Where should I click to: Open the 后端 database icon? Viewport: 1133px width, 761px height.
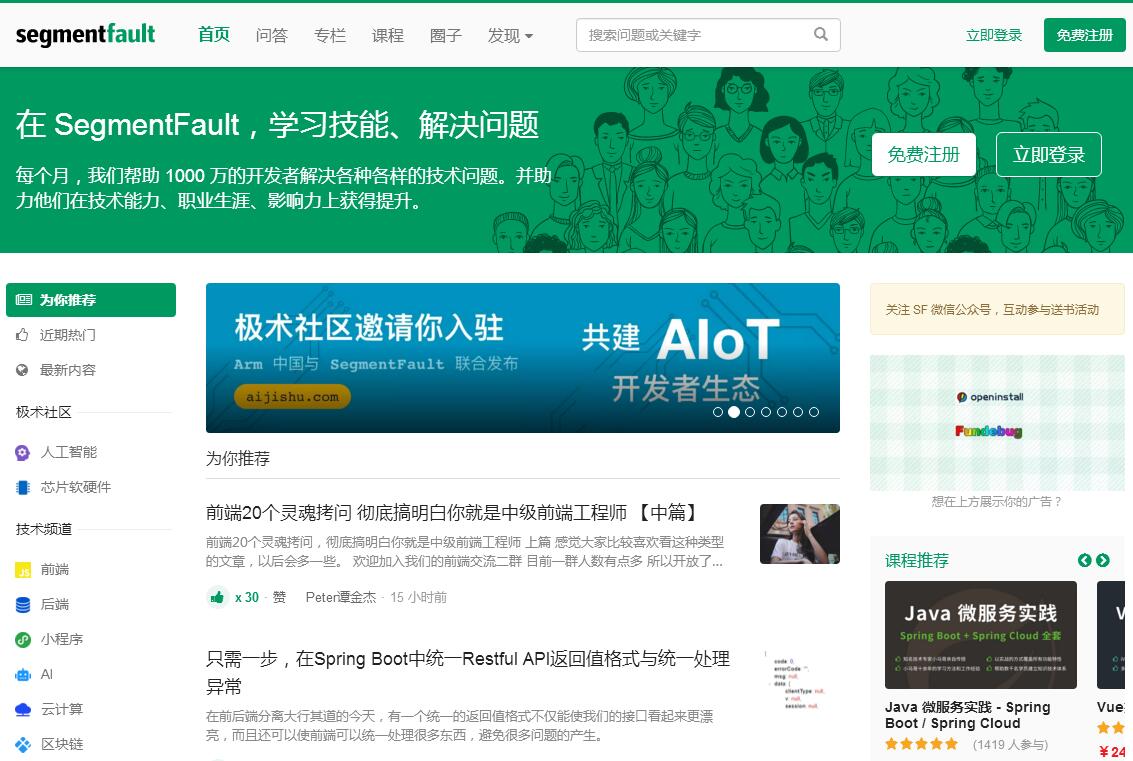[x=23, y=605]
